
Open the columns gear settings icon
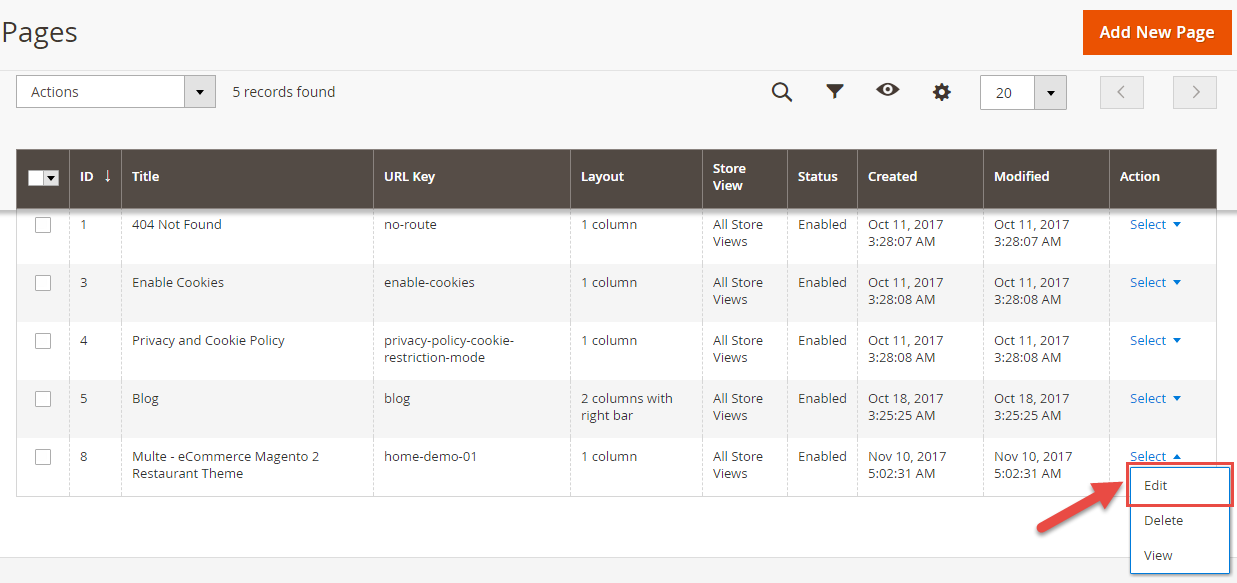pos(941,92)
